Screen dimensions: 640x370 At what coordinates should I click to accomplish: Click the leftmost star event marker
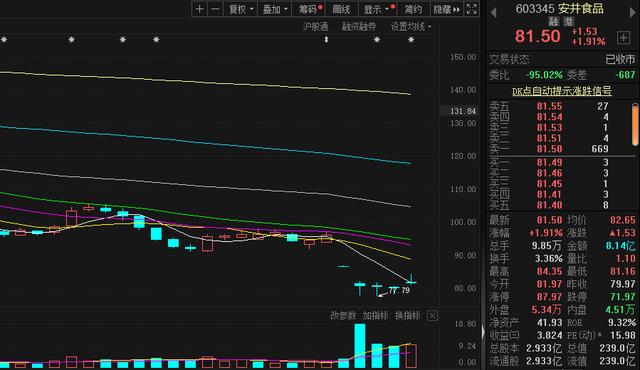[x=4, y=40]
